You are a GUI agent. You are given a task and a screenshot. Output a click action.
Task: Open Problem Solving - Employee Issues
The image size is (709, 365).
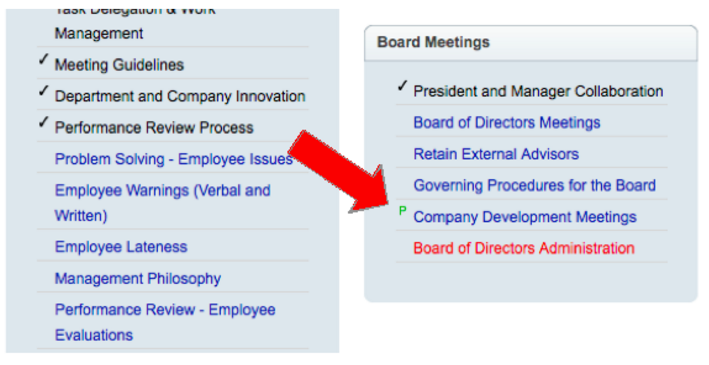click(174, 159)
